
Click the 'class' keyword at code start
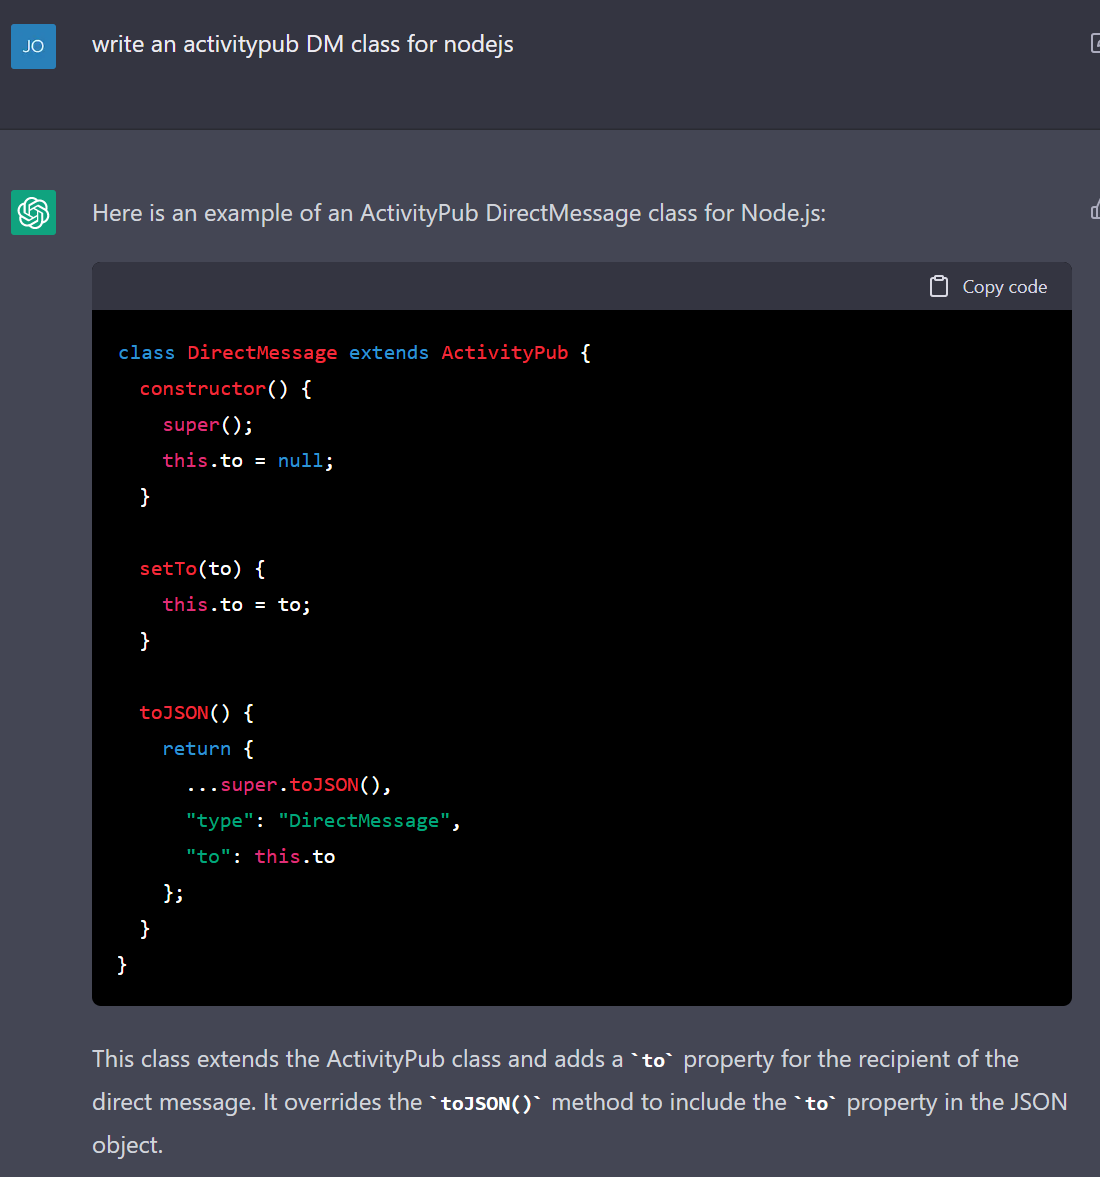pos(146,353)
